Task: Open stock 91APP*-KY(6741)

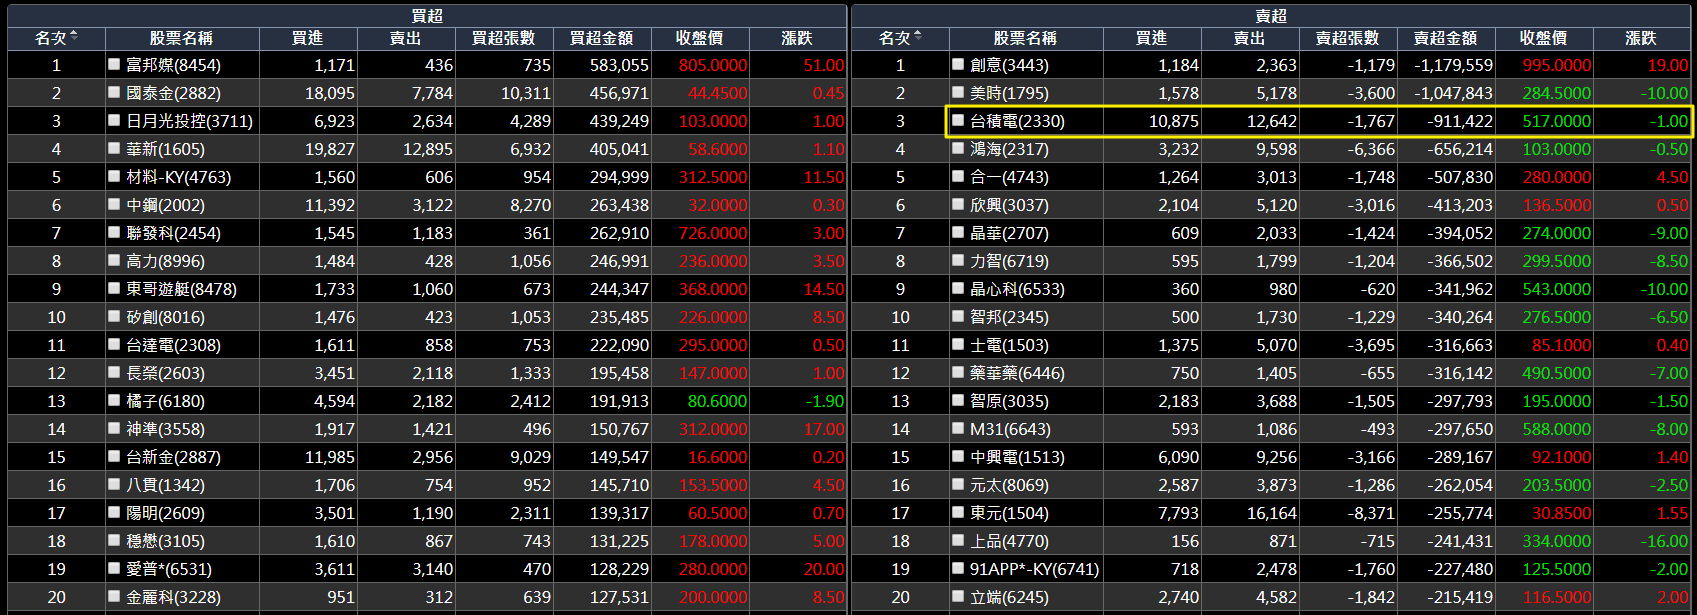Action: pyautogui.click(x=1035, y=569)
